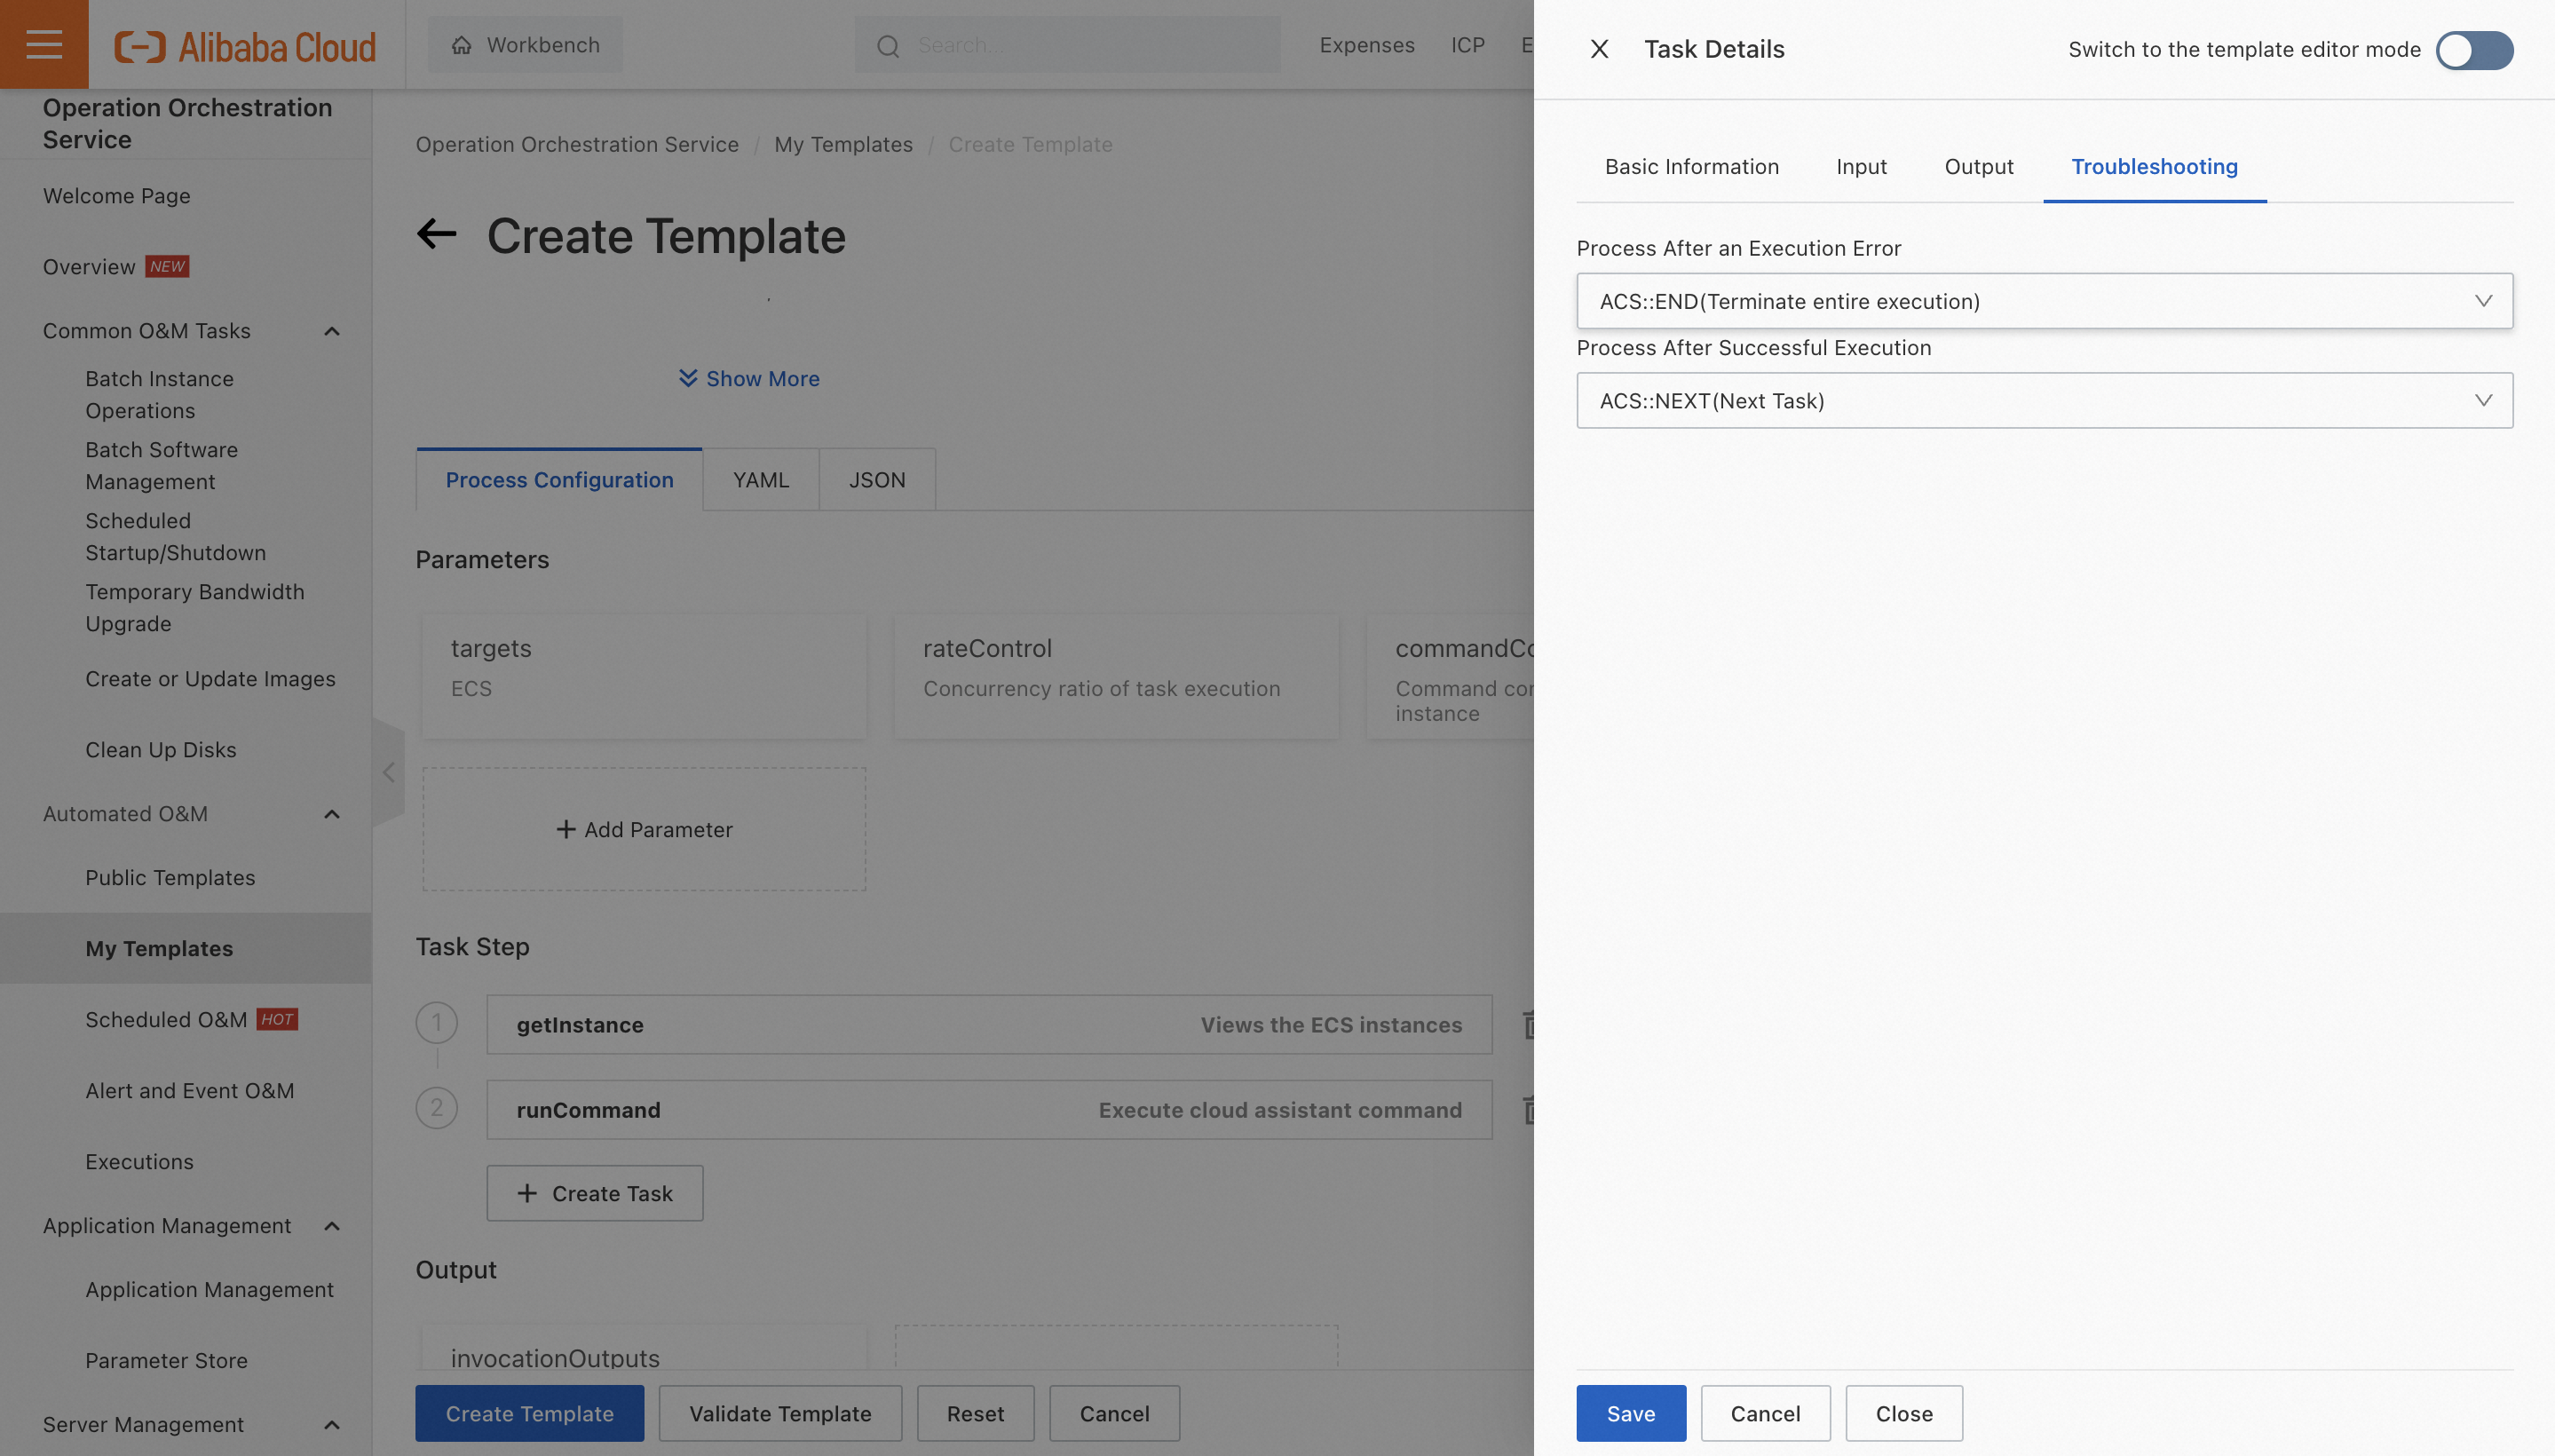The height and width of the screenshot is (1456, 2555).
Task: Click the search magnifier icon
Action: 888,46
